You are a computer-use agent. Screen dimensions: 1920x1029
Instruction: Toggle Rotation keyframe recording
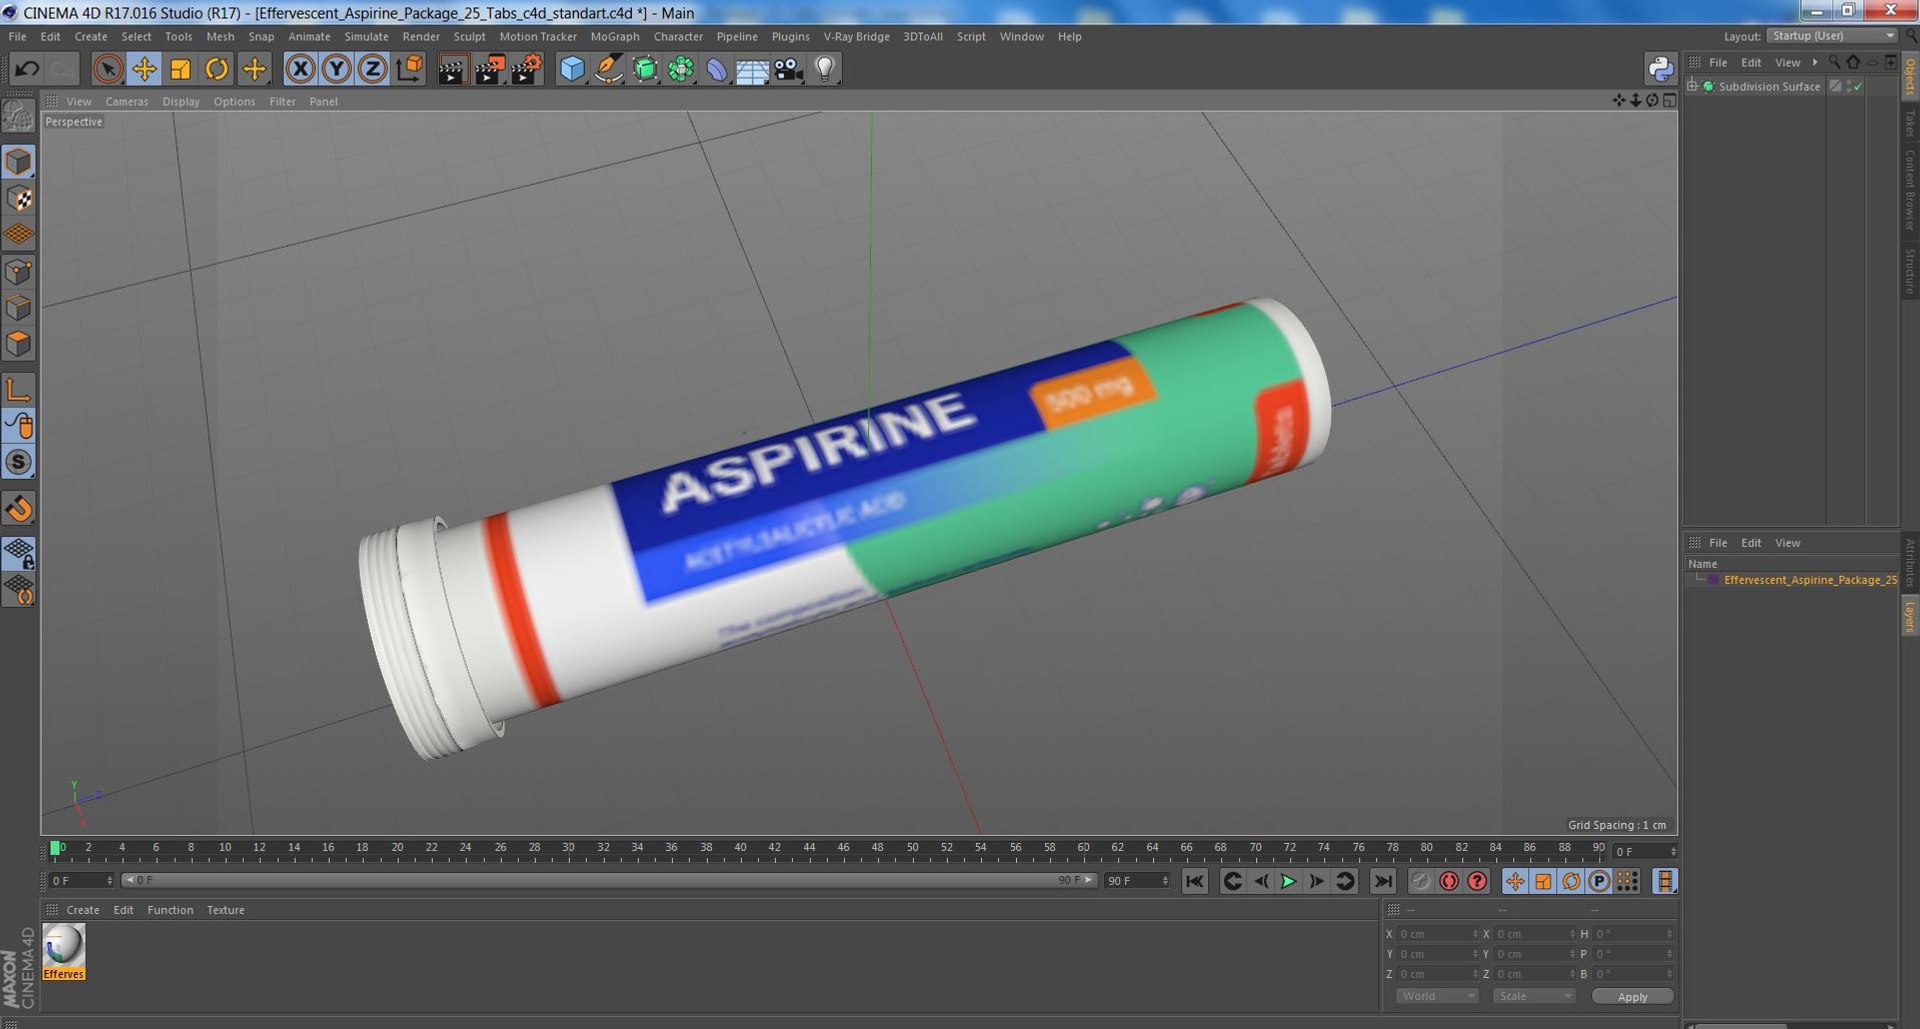[x=1571, y=881]
